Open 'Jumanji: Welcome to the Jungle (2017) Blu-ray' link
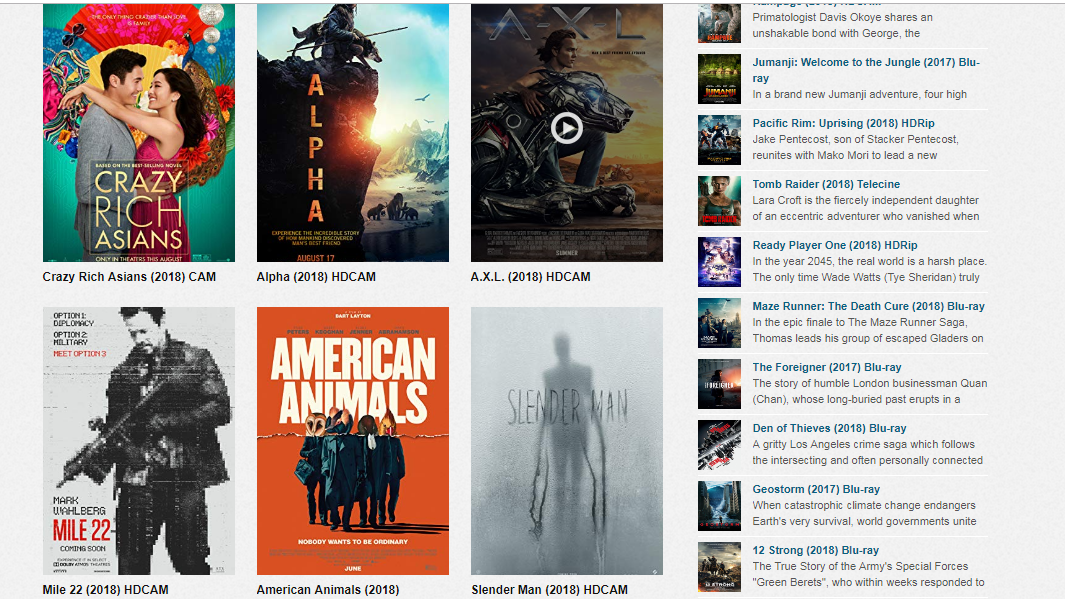The image size is (1065, 599). pos(866,70)
